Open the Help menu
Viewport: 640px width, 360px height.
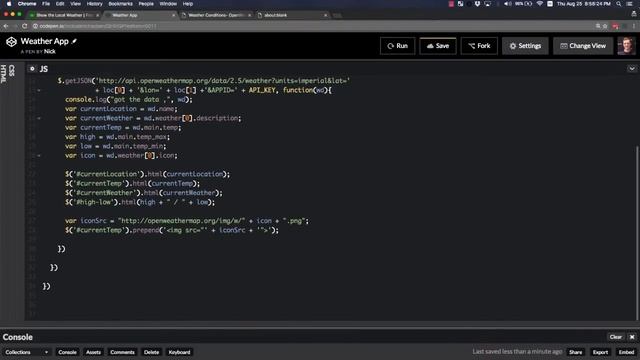(x=188, y=4)
